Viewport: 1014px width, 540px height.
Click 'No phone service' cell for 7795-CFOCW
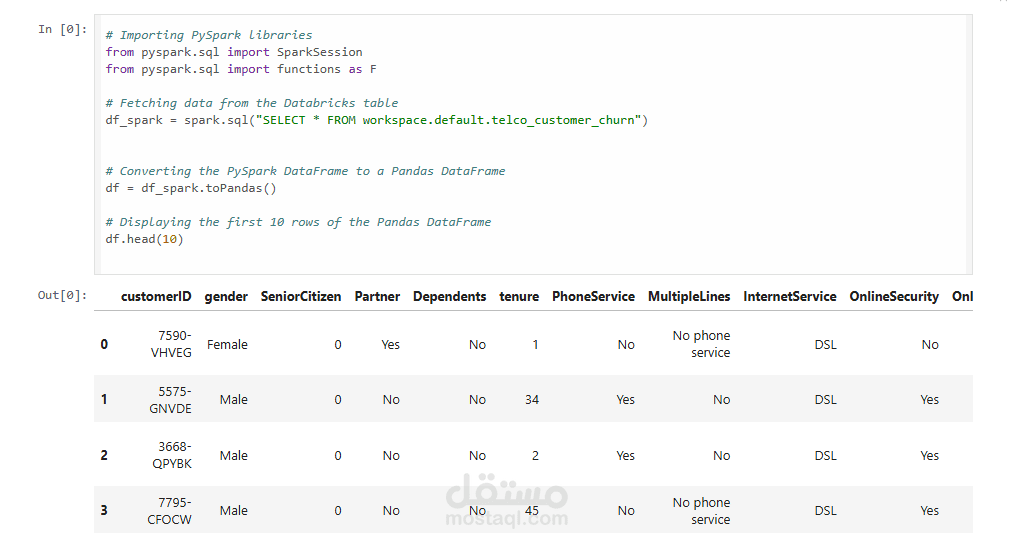(701, 511)
